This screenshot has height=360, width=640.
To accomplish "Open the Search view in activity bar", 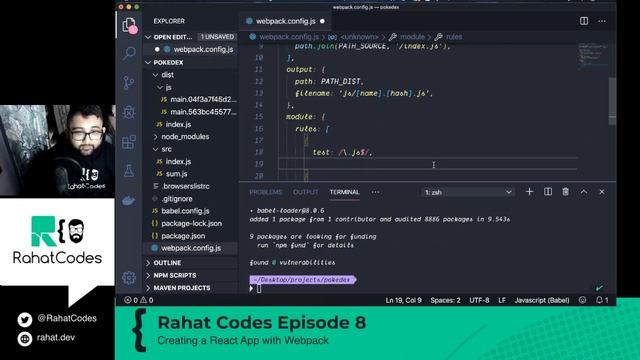I will coord(129,53).
